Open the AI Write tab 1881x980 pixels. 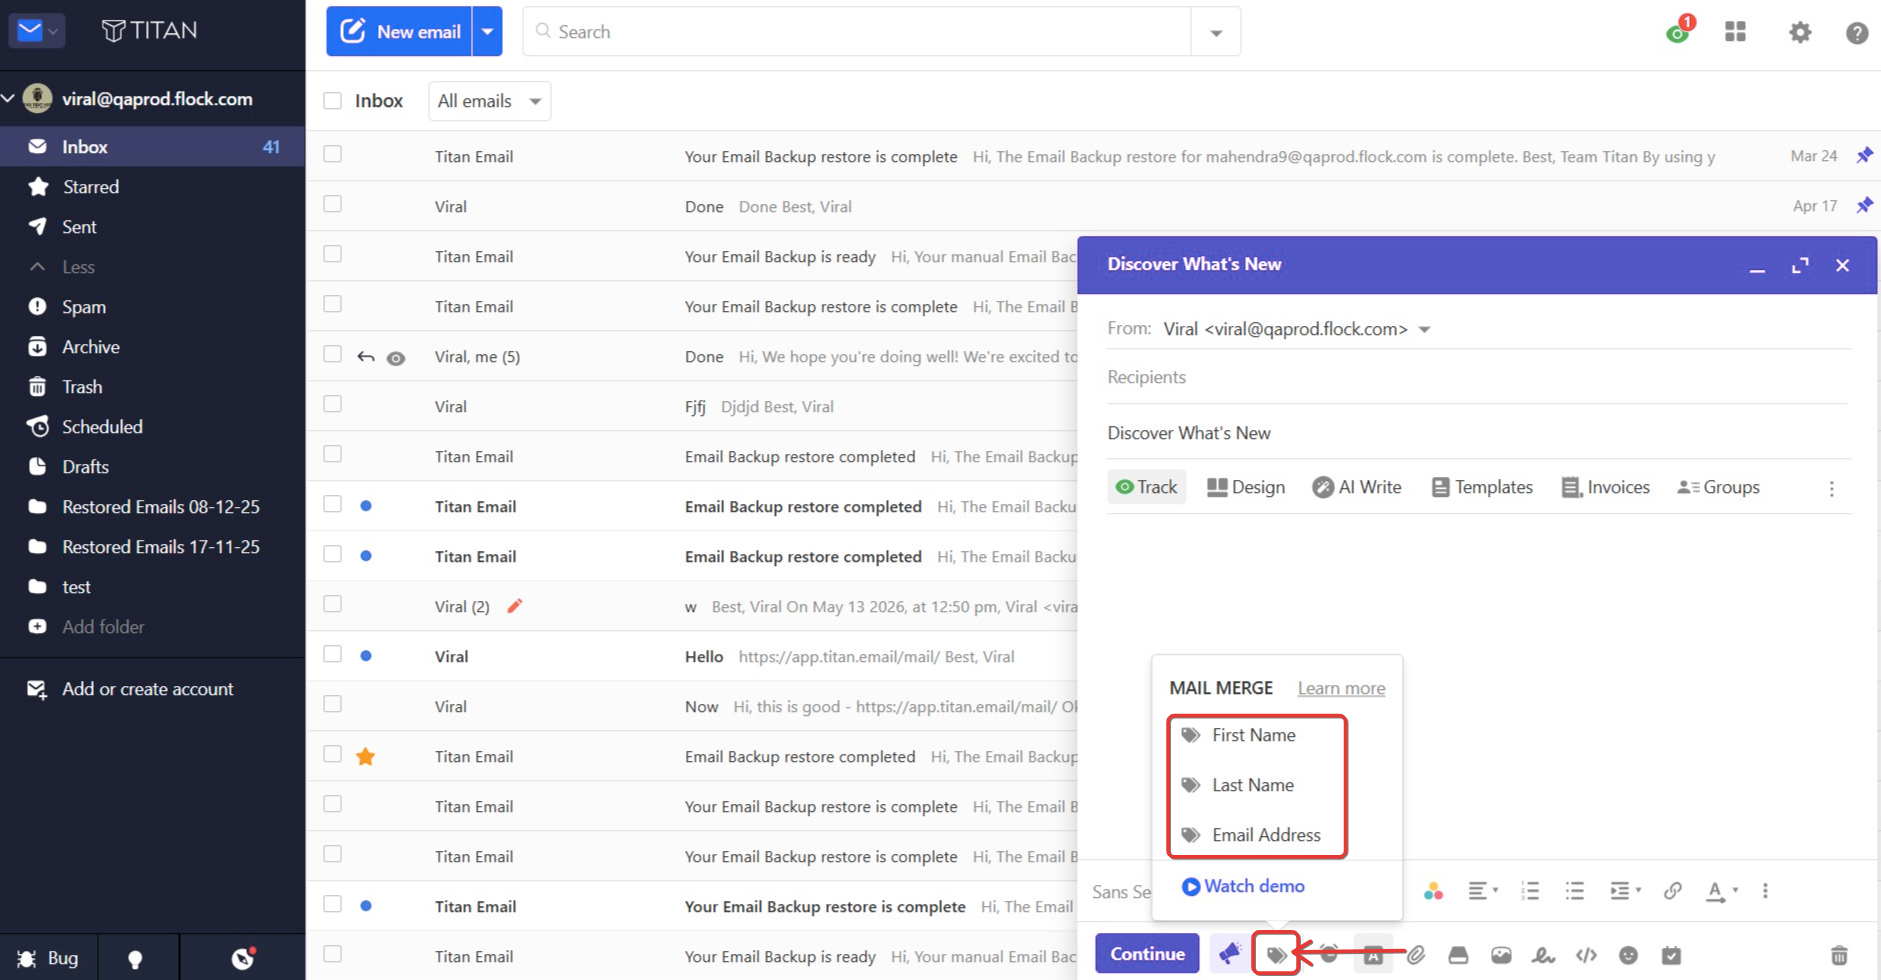[1357, 487]
